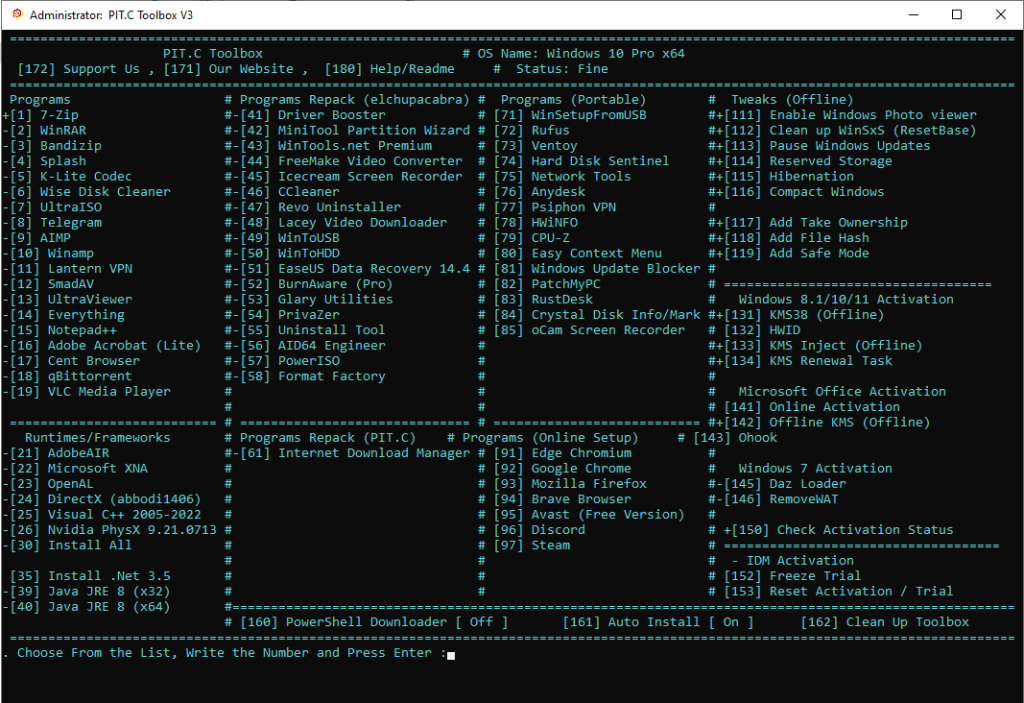Toggle Auto Install option [161] On
Image resolution: width=1024 pixels, height=703 pixels.
(x=657, y=622)
